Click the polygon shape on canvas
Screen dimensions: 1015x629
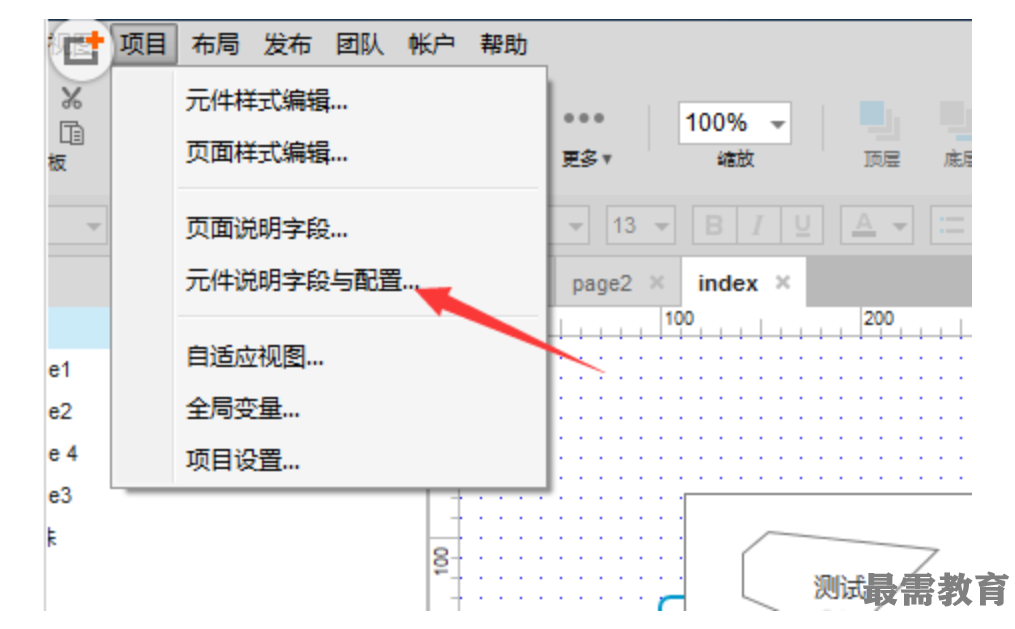[839, 569]
